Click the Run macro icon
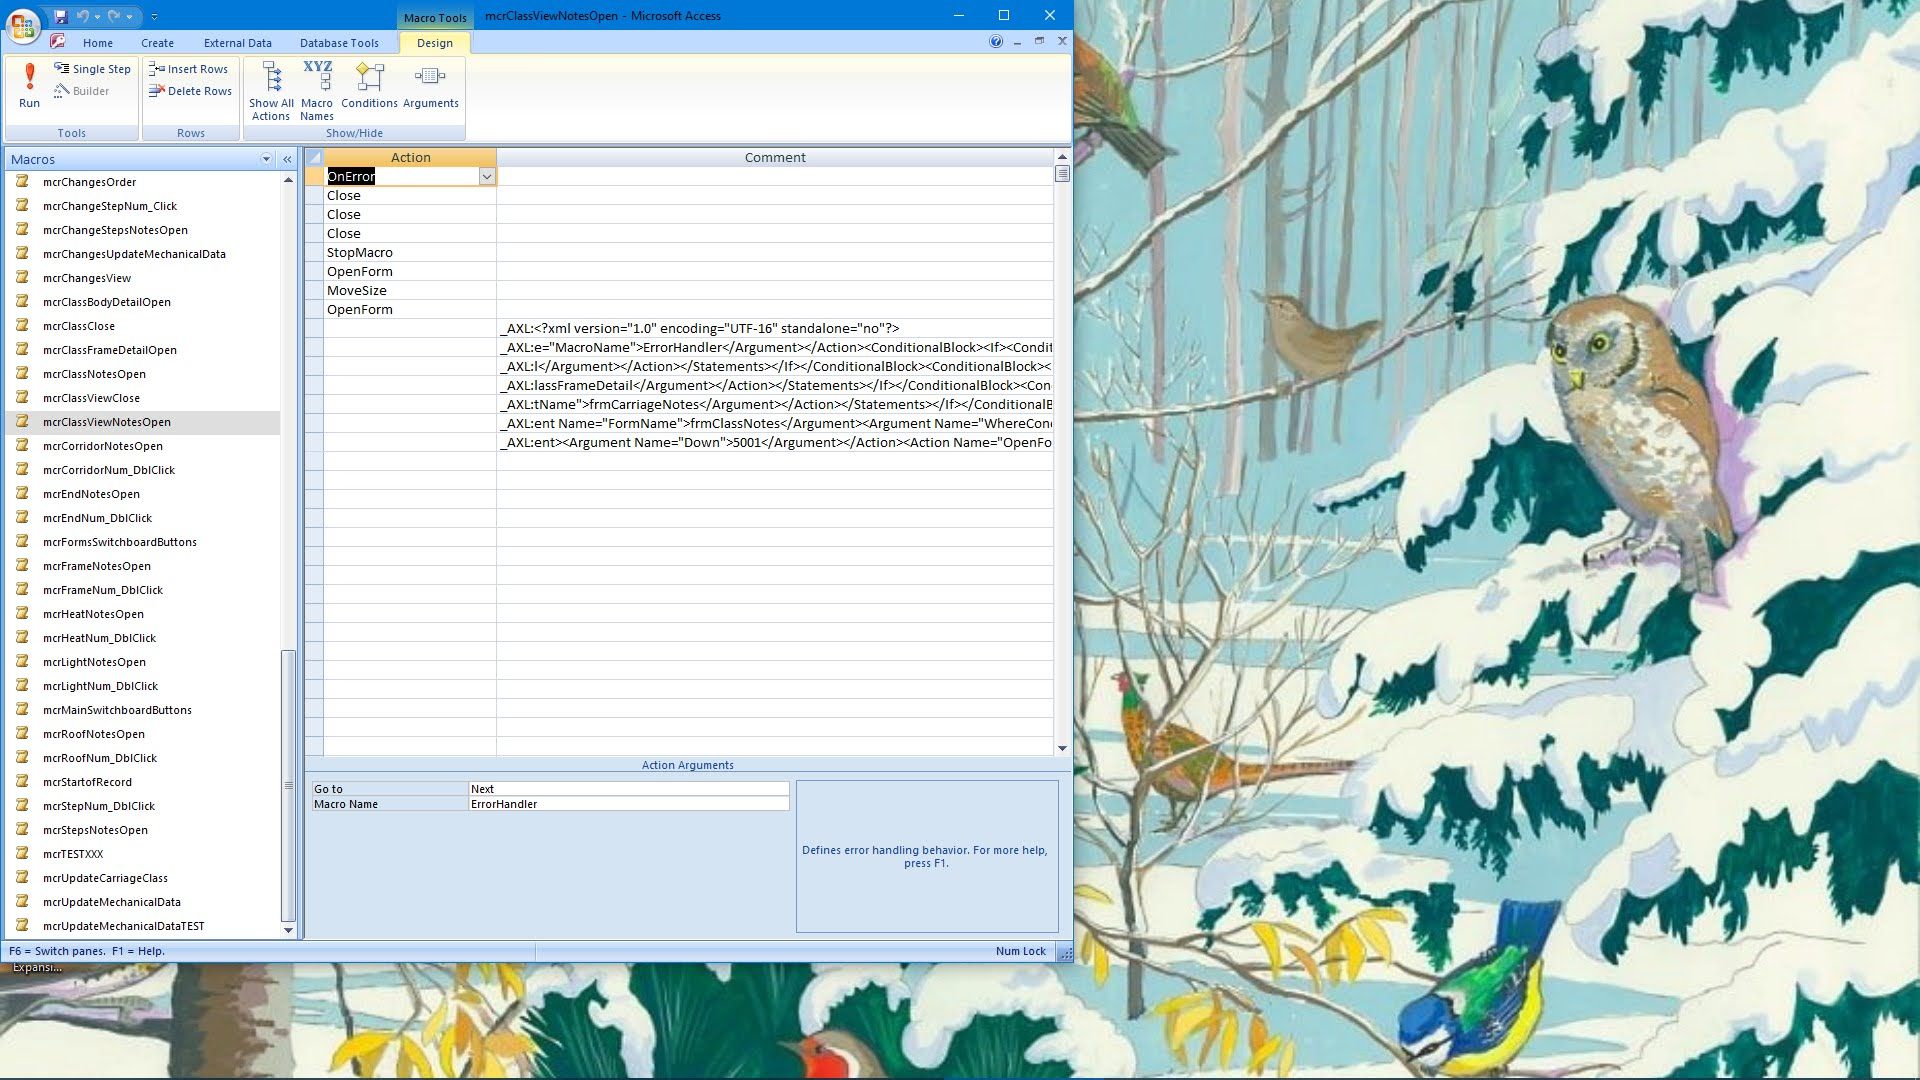1920x1080 pixels. [x=30, y=85]
